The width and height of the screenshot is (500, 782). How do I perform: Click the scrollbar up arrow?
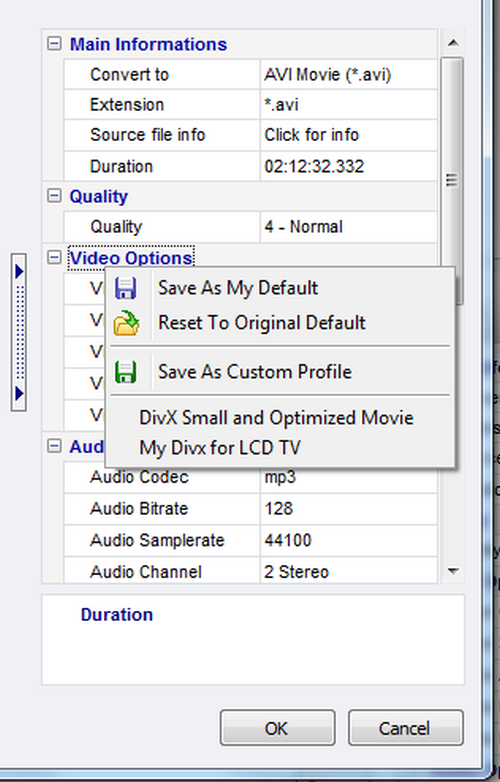point(453,43)
